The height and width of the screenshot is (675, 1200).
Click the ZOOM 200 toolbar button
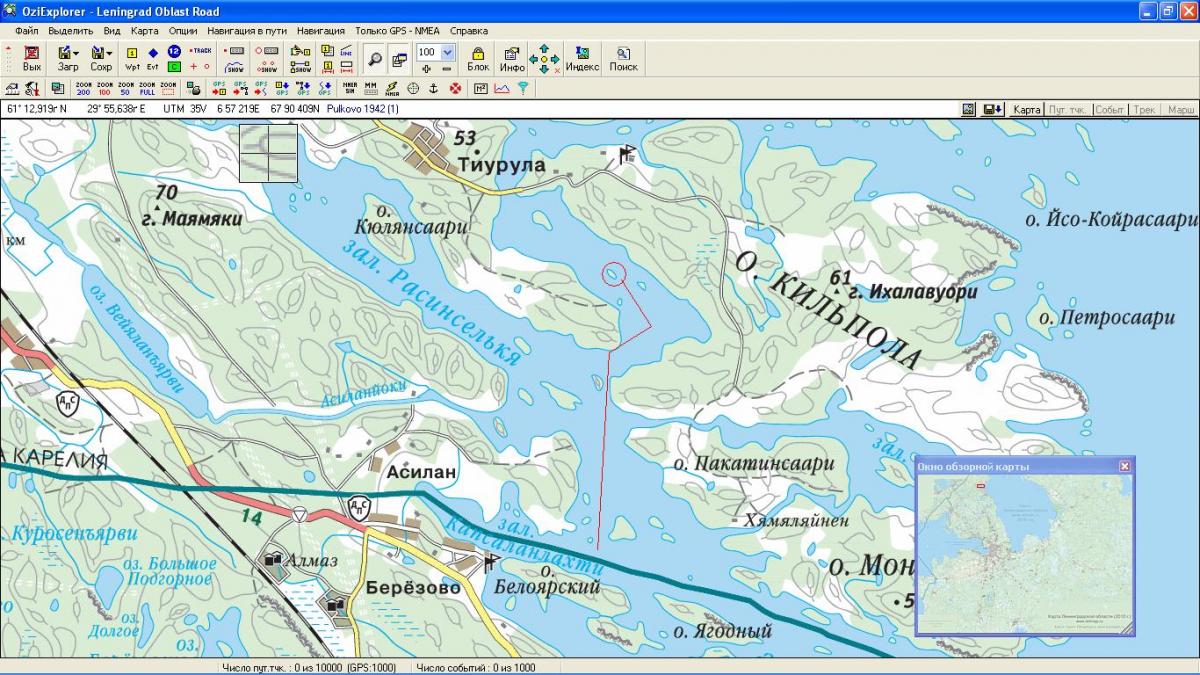(83, 89)
